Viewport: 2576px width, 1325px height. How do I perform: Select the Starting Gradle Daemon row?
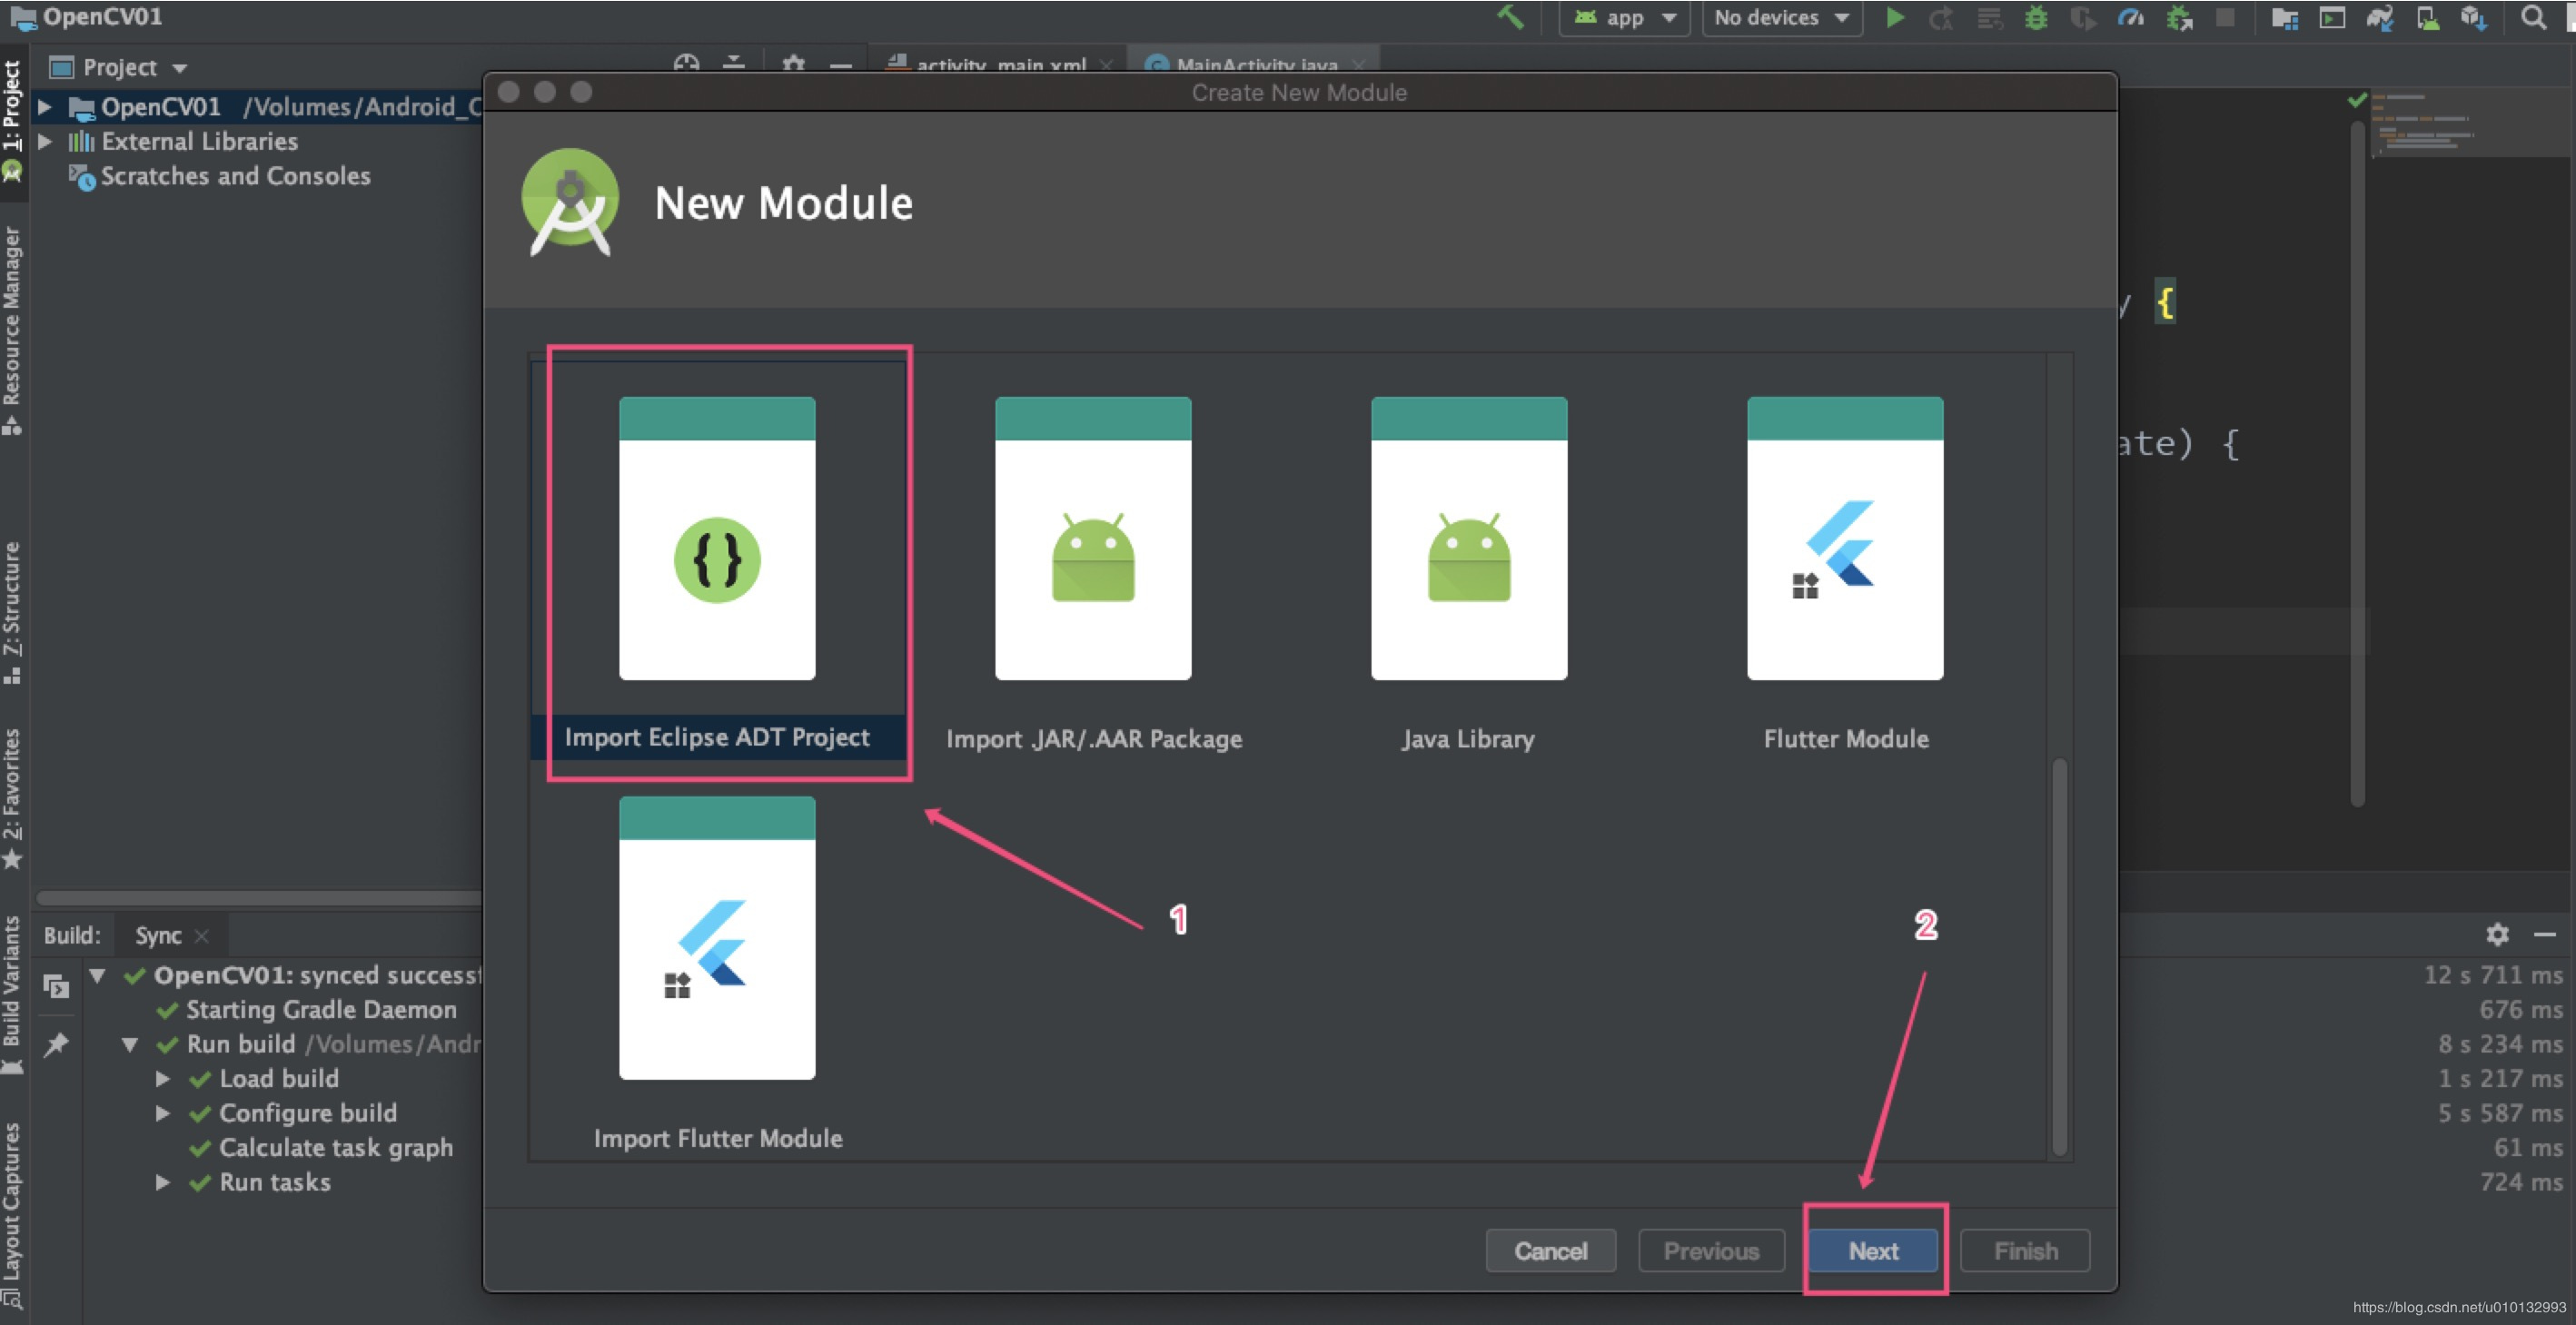(306, 1010)
